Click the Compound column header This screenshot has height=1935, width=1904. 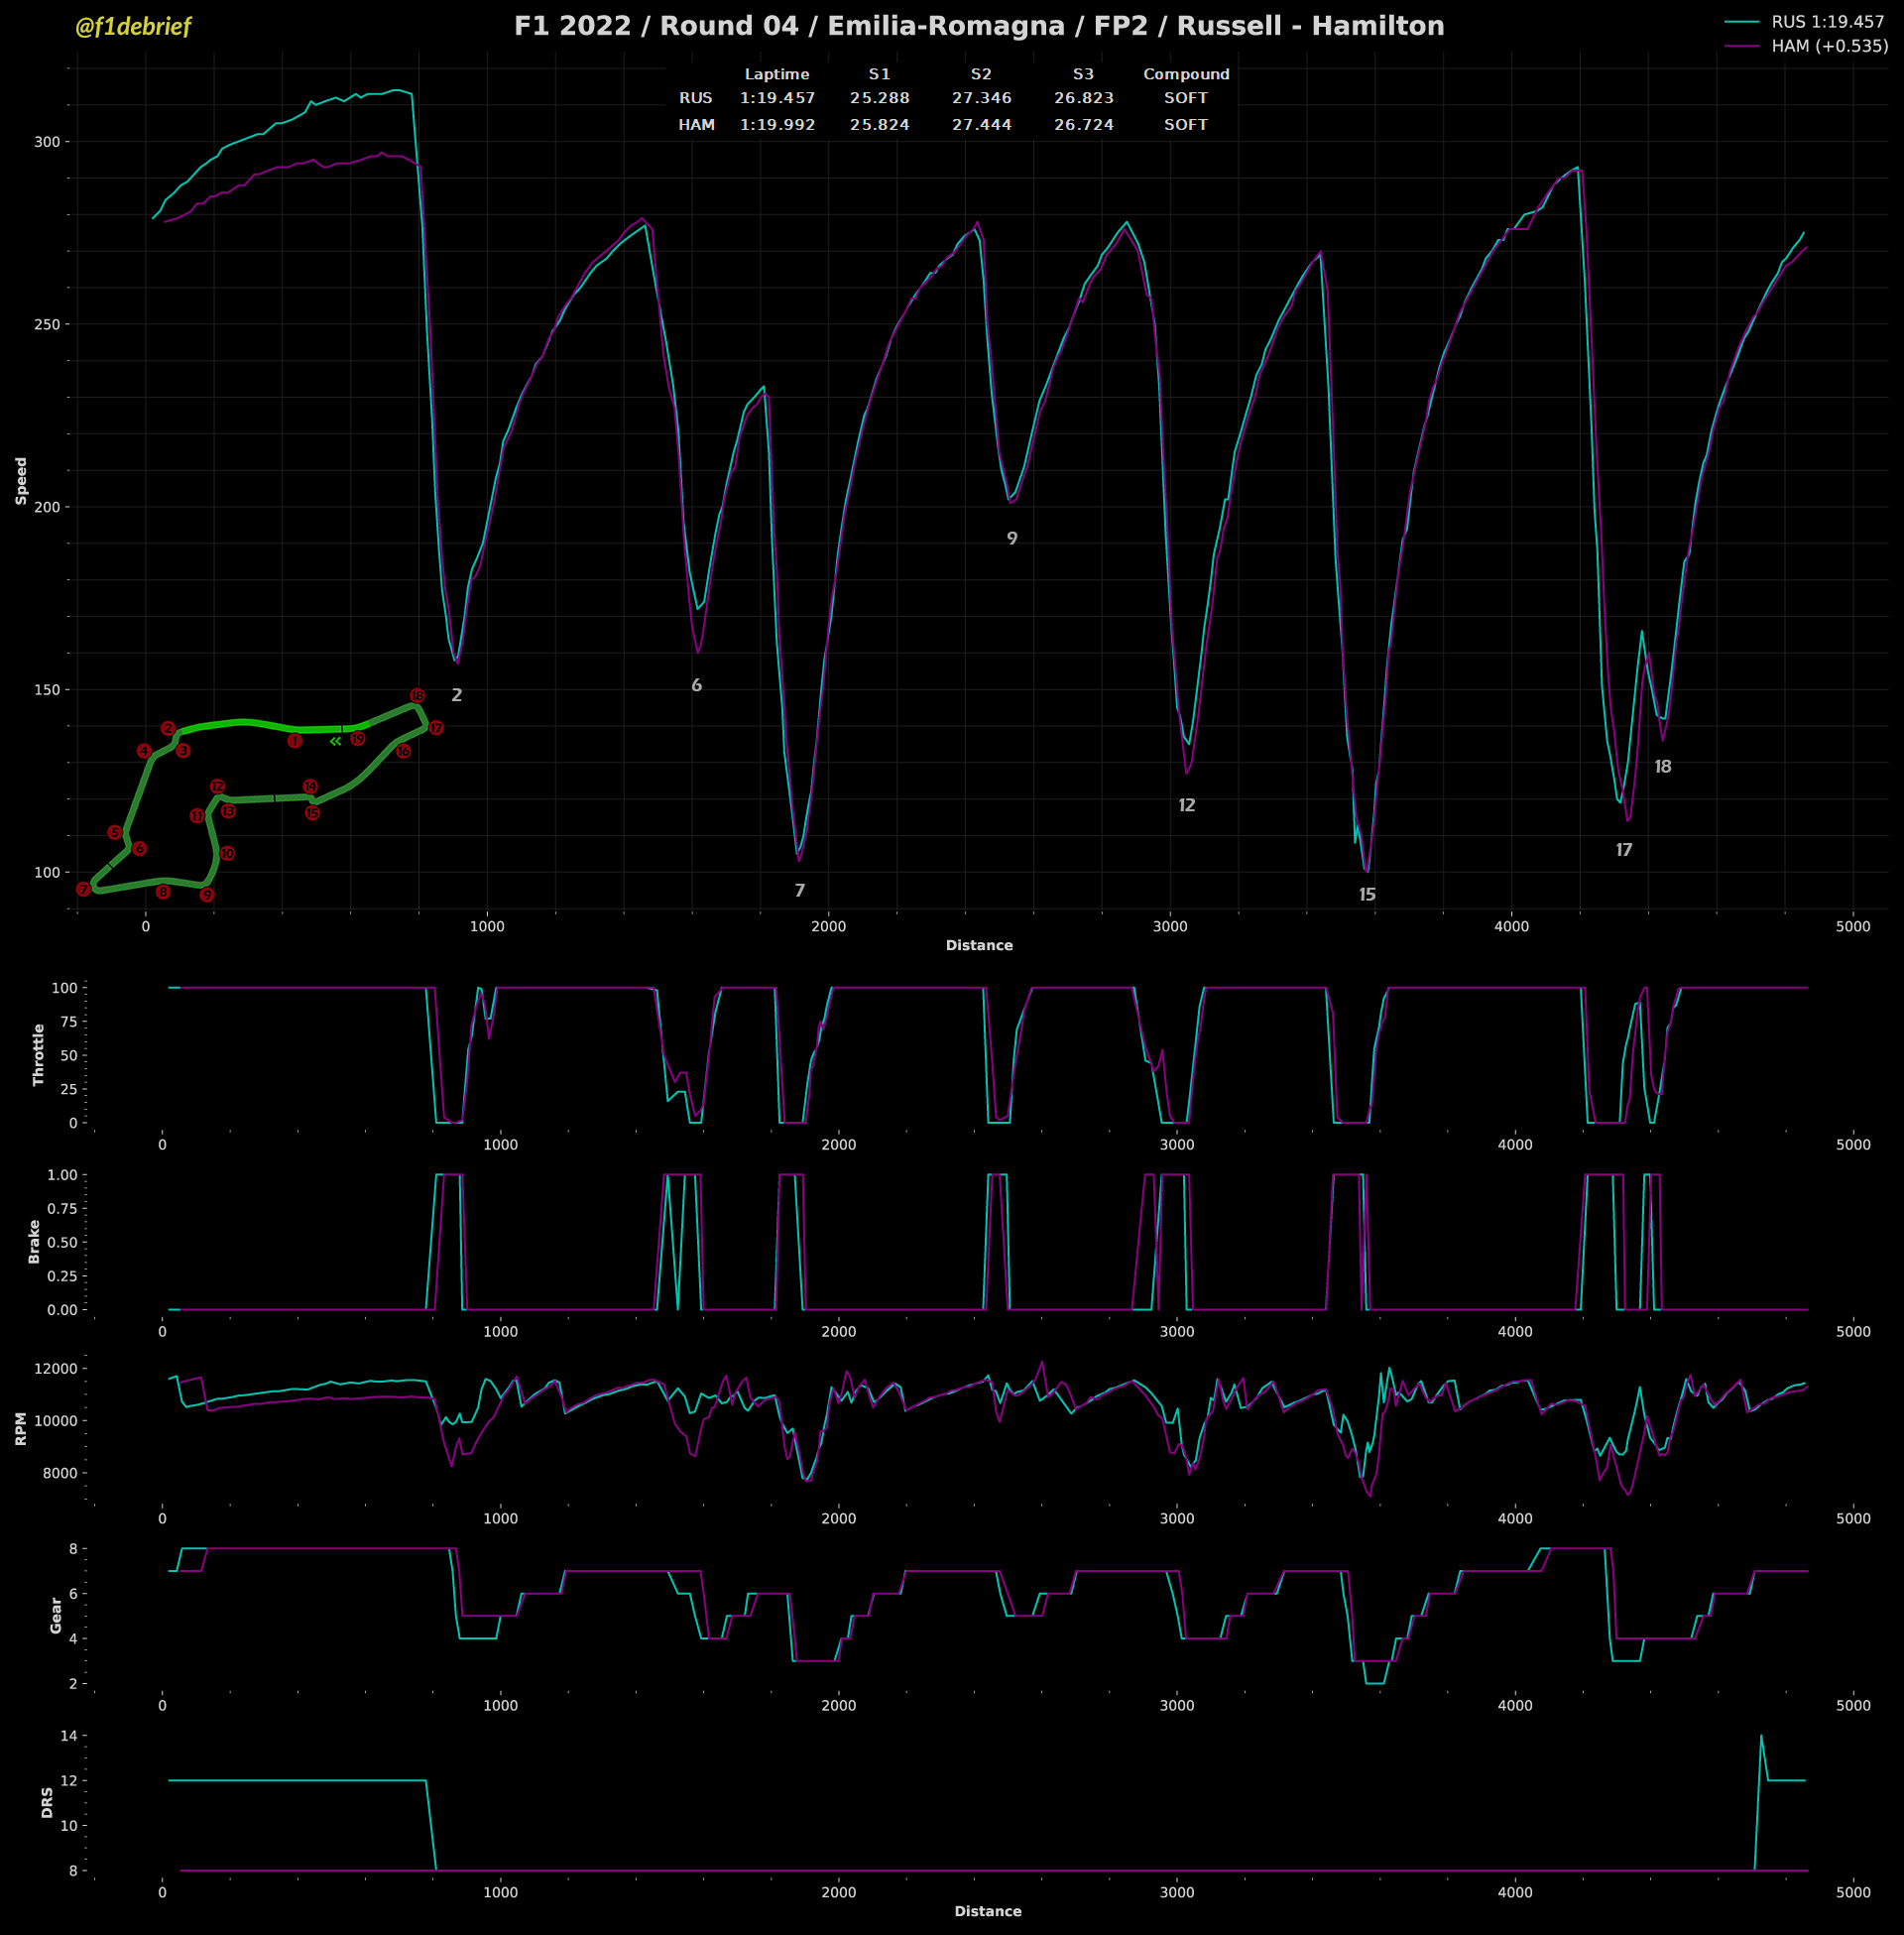(x=1186, y=74)
